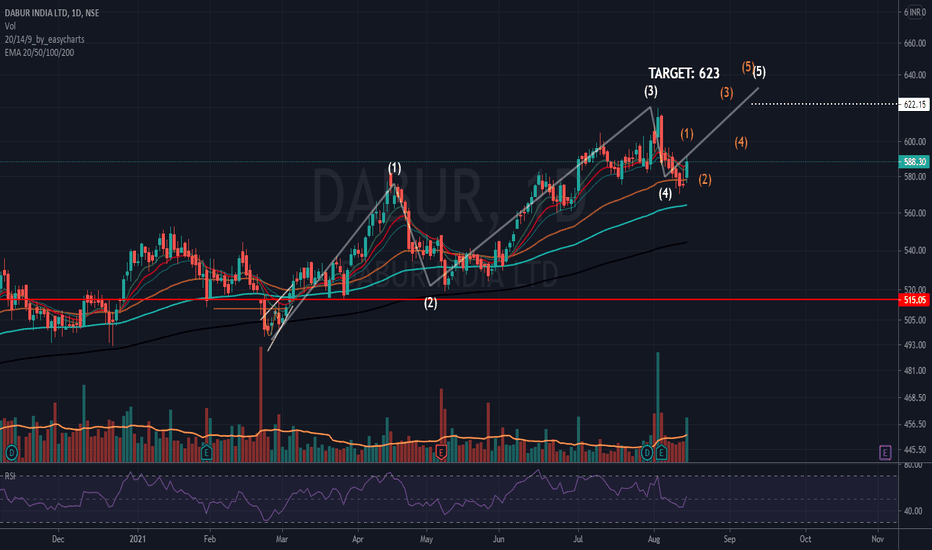Click the 640.00 price axis value
This screenshot has height=550, width=932.
[915, 75]
